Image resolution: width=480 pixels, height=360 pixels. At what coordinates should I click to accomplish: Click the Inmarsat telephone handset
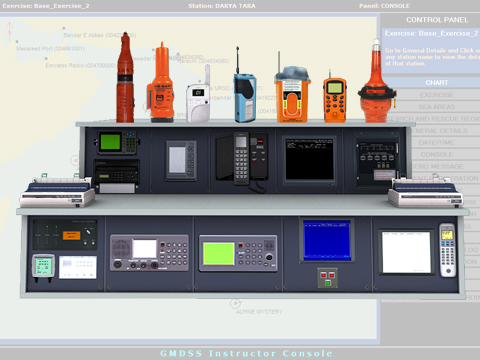[242, 159]
